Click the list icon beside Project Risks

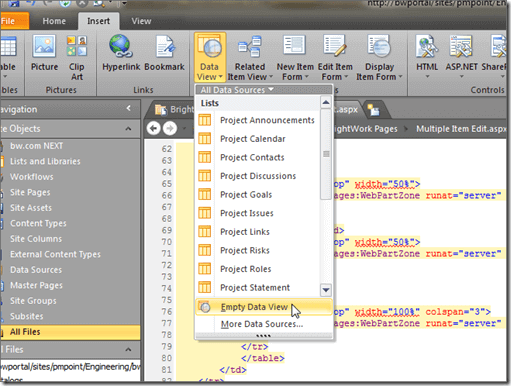pyautogui.click(x=205, y=250)
